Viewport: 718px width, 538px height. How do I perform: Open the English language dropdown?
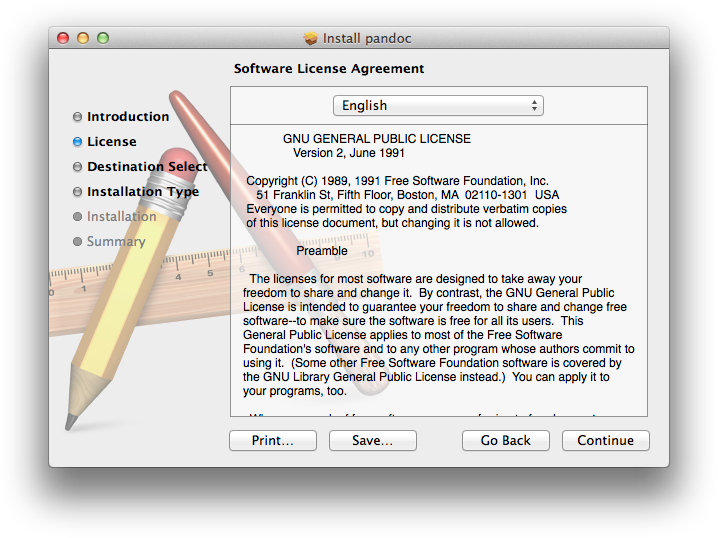(438, 105)
